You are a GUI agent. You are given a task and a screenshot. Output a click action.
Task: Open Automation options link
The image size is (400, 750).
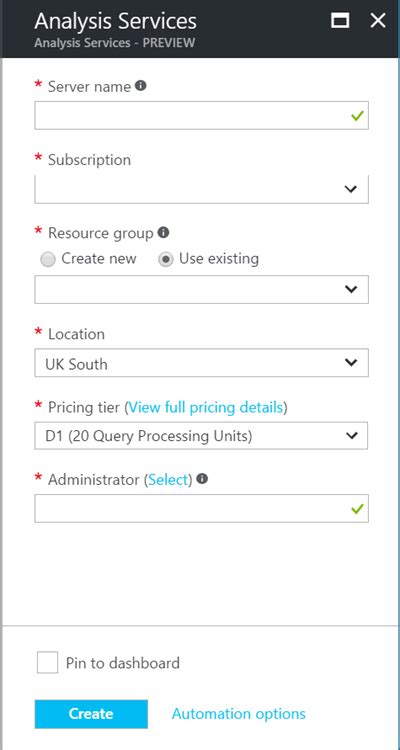pos(239,714)
